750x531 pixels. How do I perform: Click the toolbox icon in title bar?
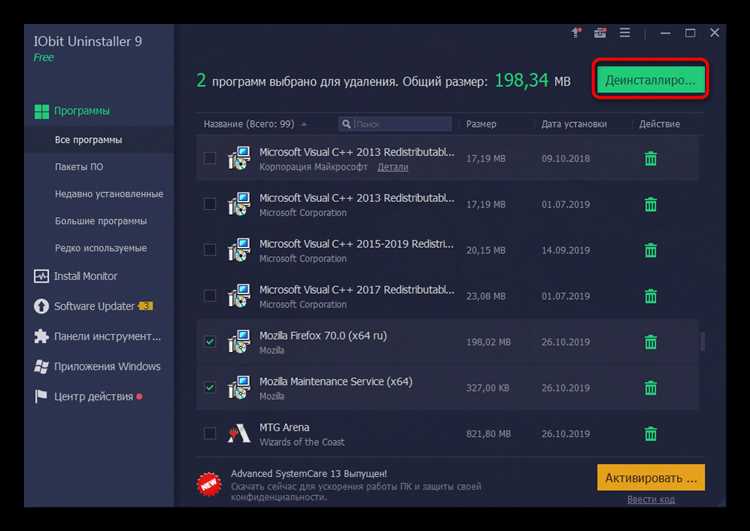[x=600, y=33]
